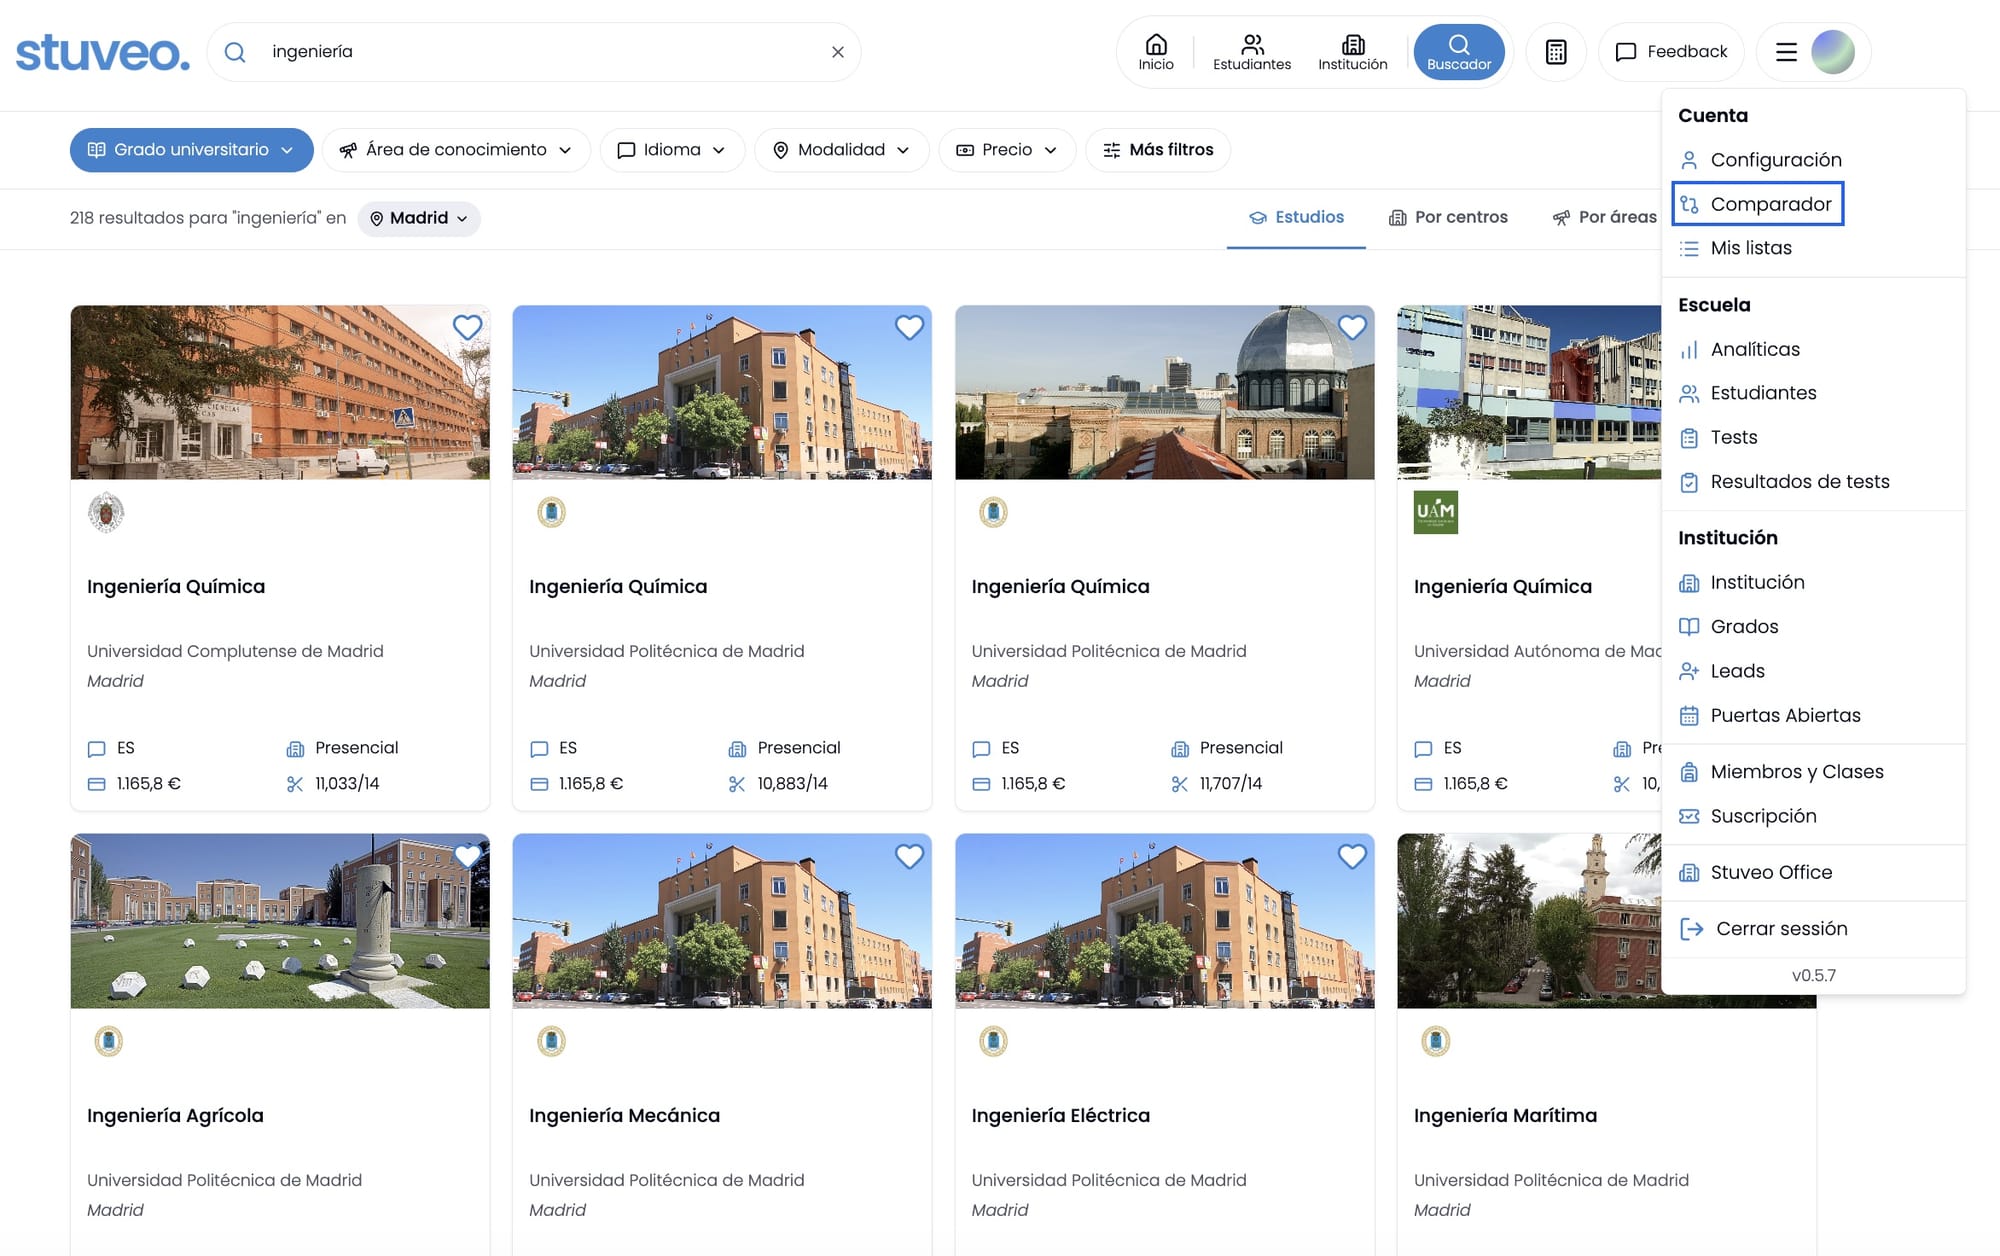Expand Área de conocimiento filter
This screenshot has width=2000, height=1256.
point(456,150)
